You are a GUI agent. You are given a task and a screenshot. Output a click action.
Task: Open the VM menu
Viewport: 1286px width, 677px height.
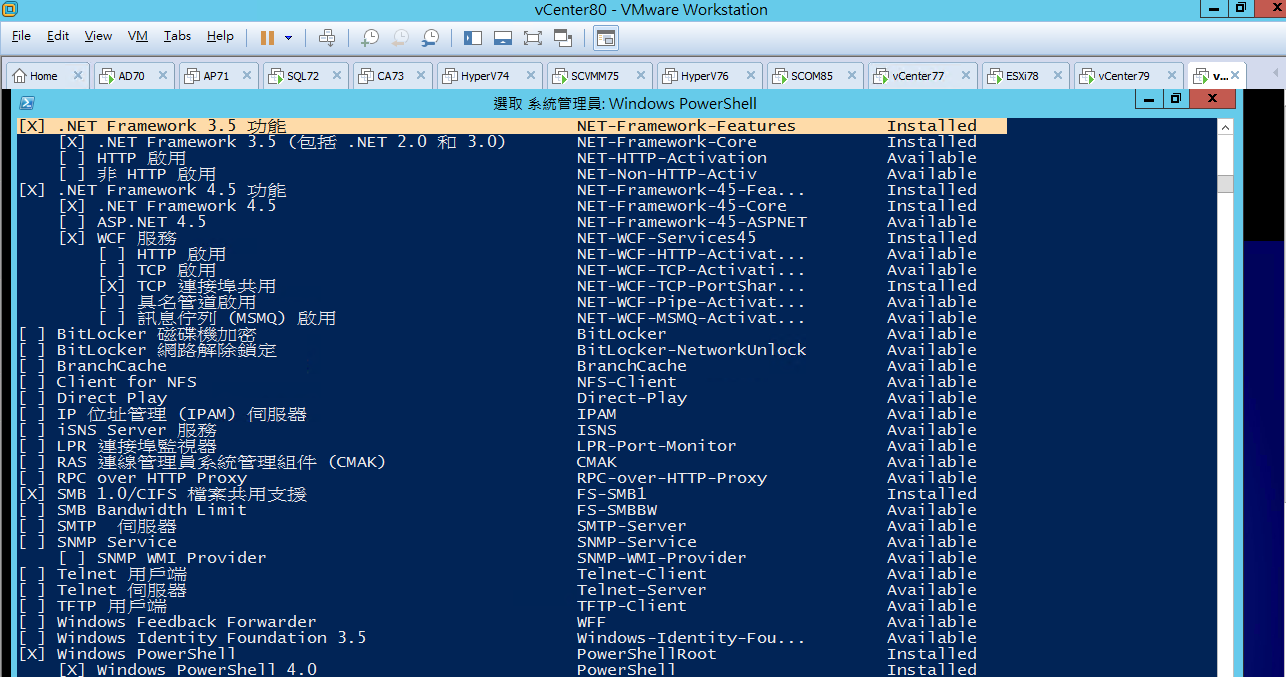pyautogui.click(x=138, y=36)
